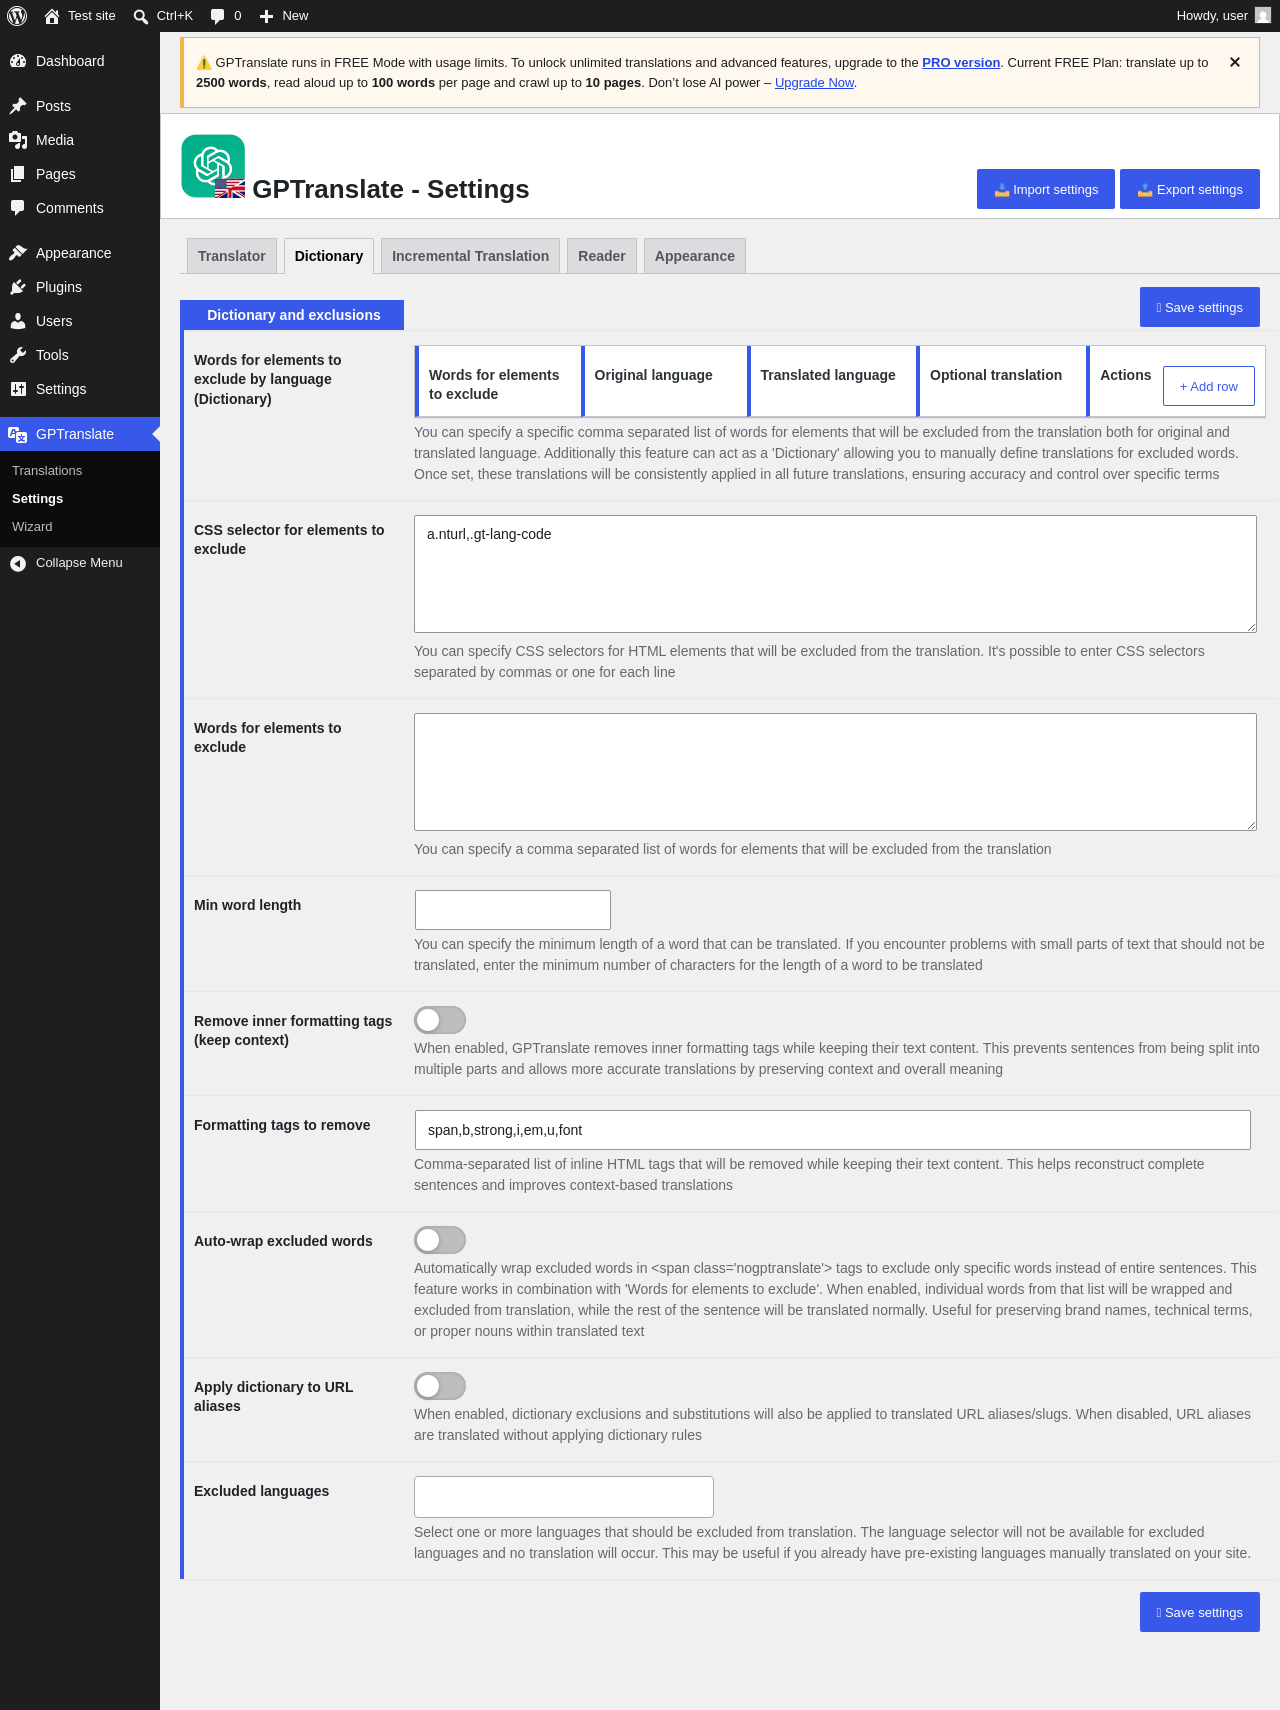Click the Pages icon in sidebar
The height and width of the screenshot is (1710, 1280).
point(18,174)
